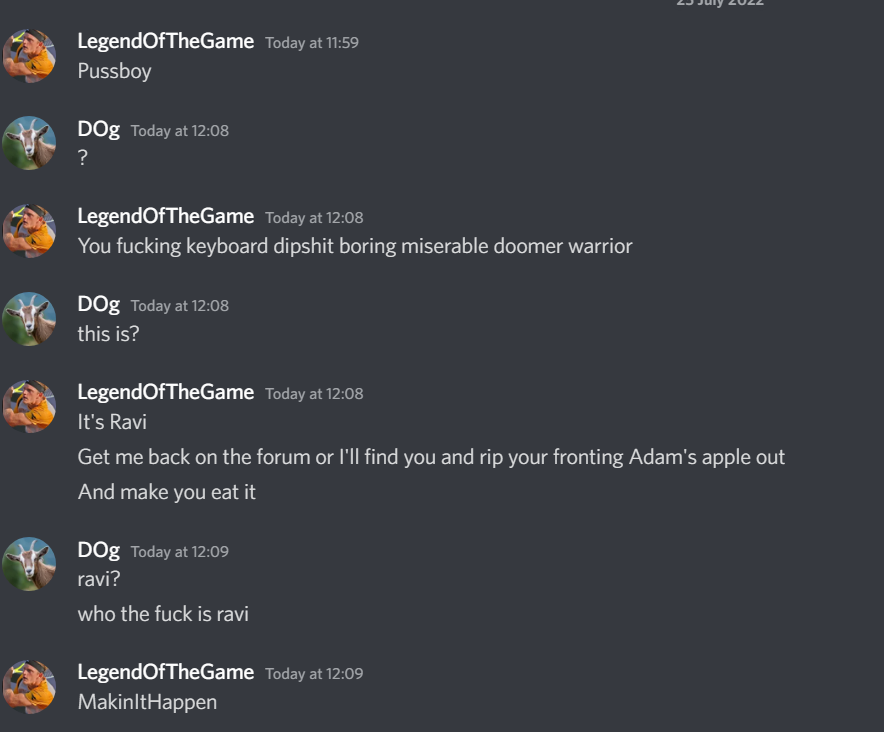Click DOg username posted at 12:09
Image resolution: width=884 pixels, height=732 pixels.
99,550
